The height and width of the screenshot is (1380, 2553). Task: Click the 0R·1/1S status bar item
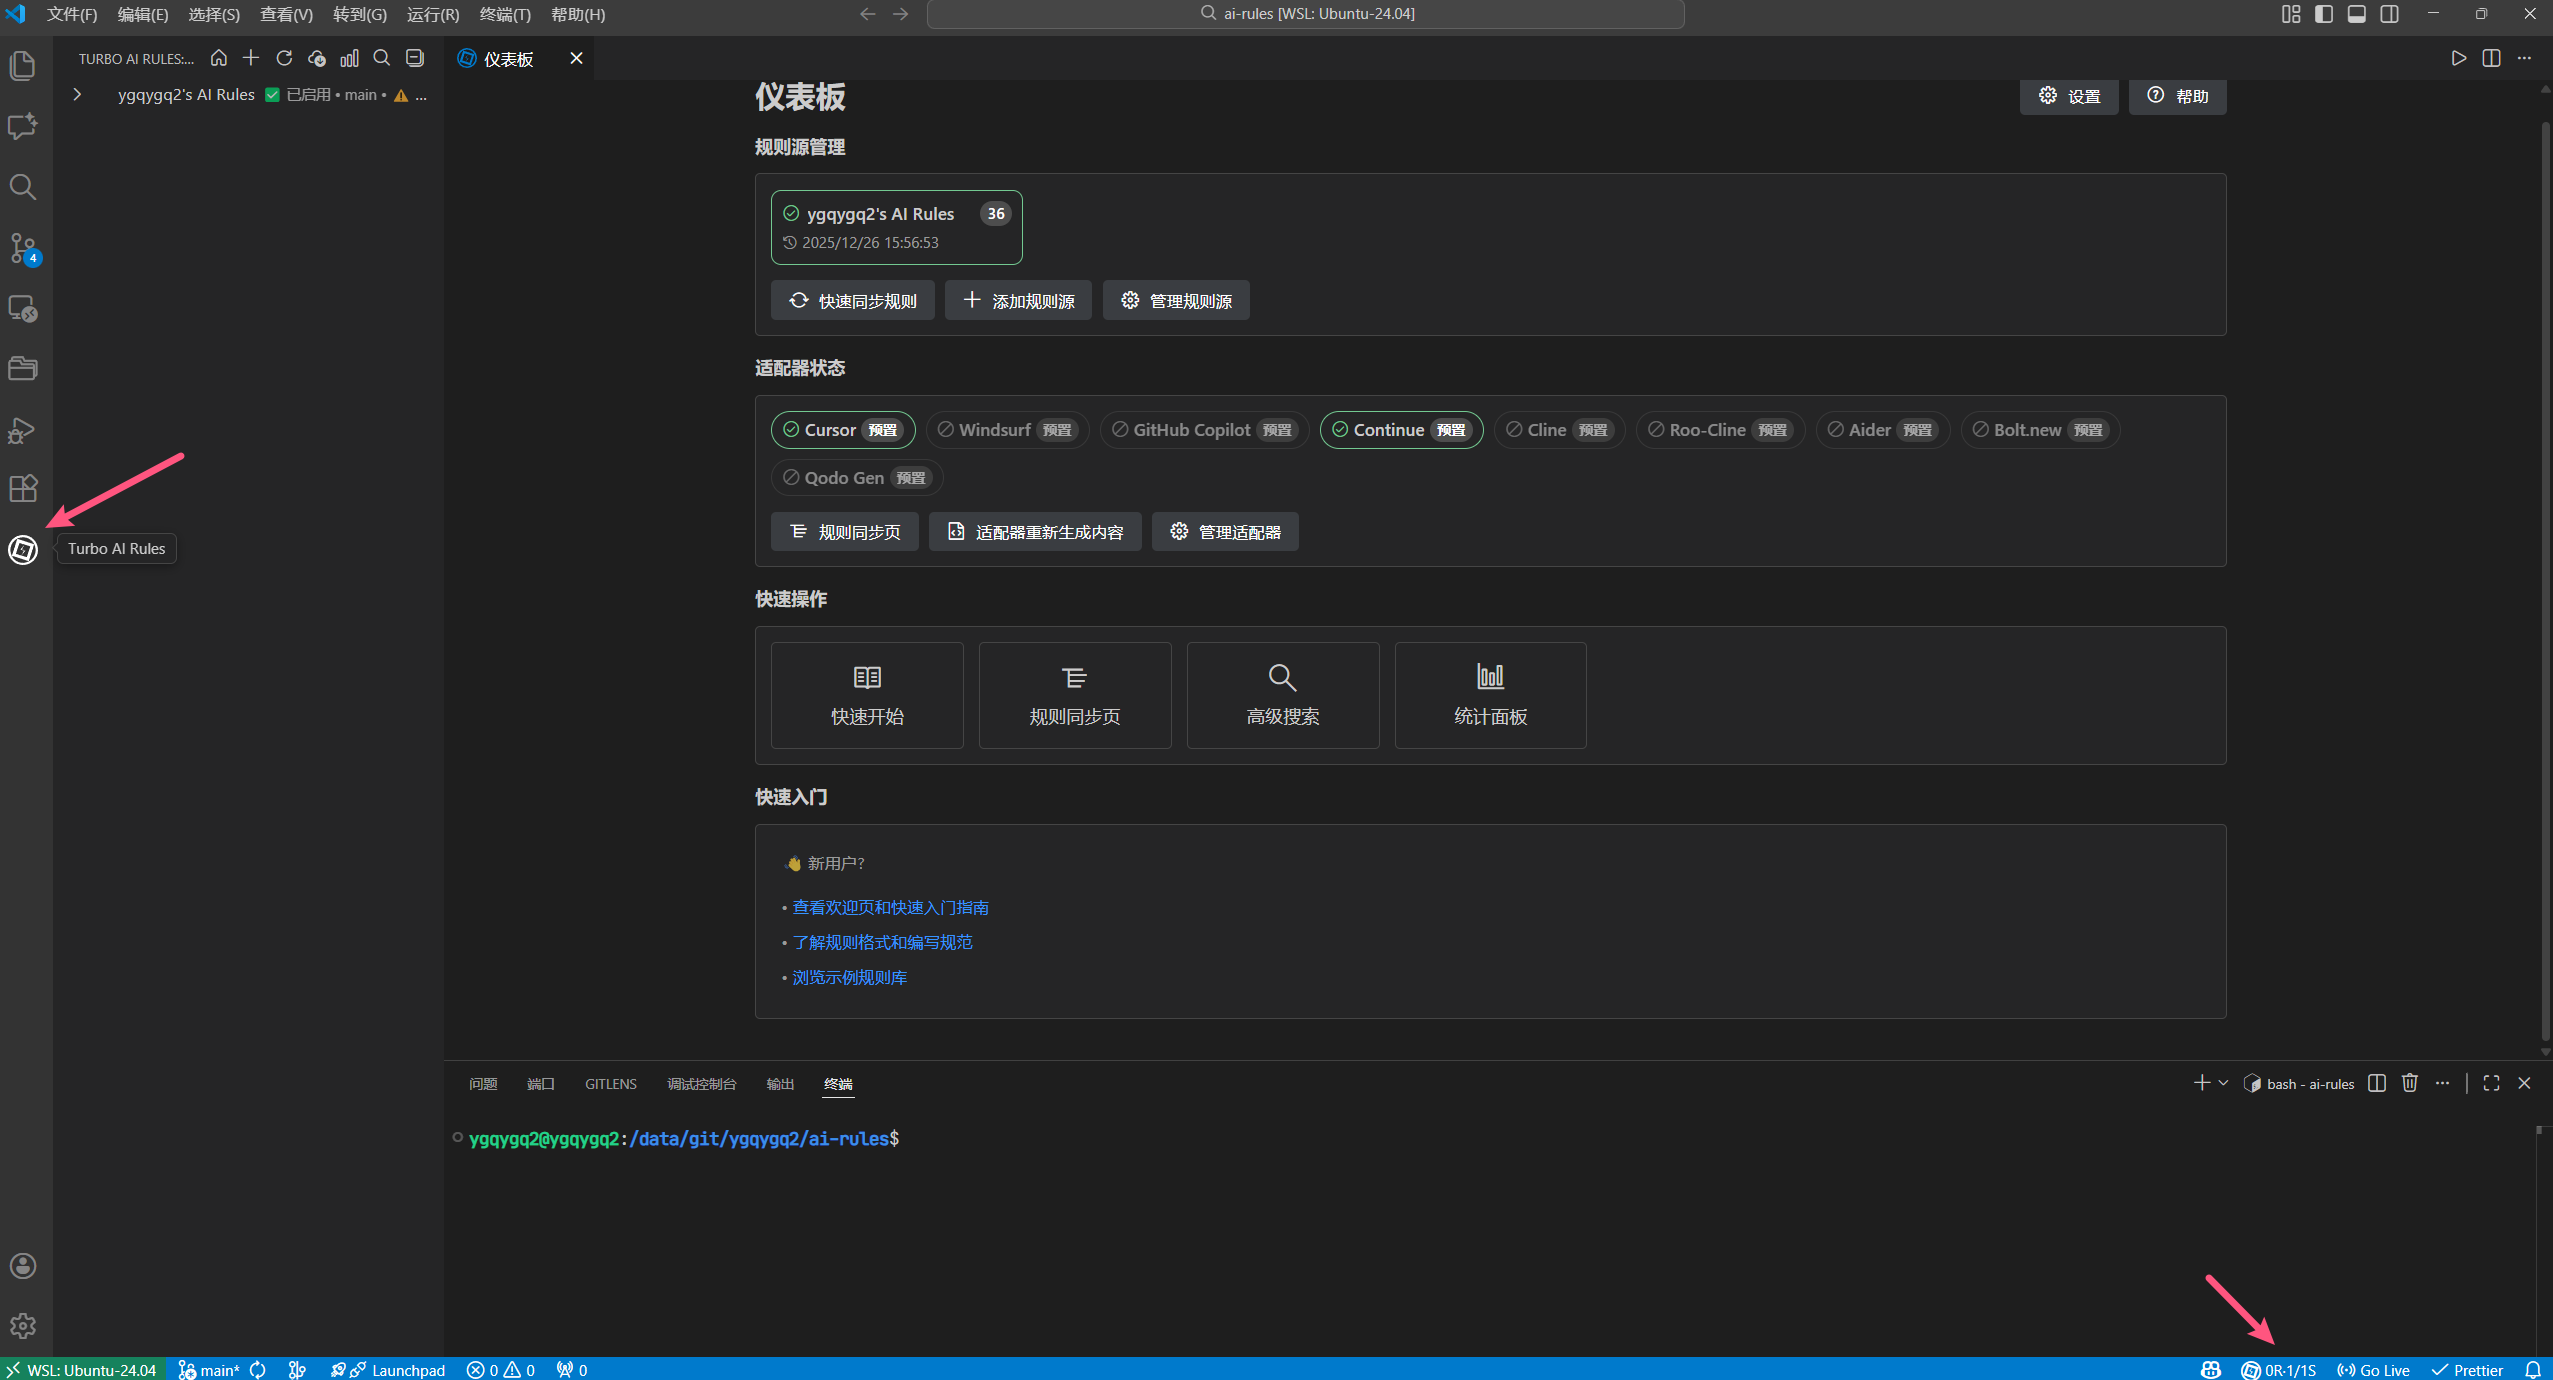[2279, 1370]
